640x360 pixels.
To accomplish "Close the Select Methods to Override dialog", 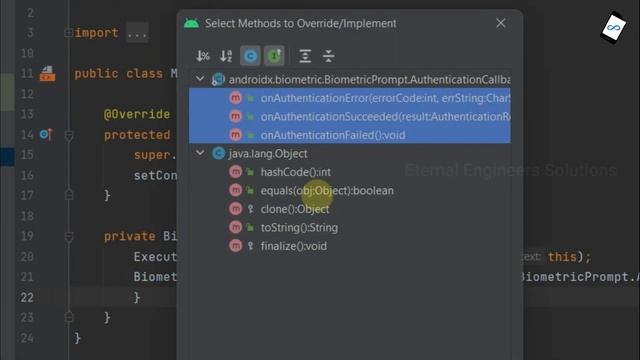I will click(x=501, y=23).
